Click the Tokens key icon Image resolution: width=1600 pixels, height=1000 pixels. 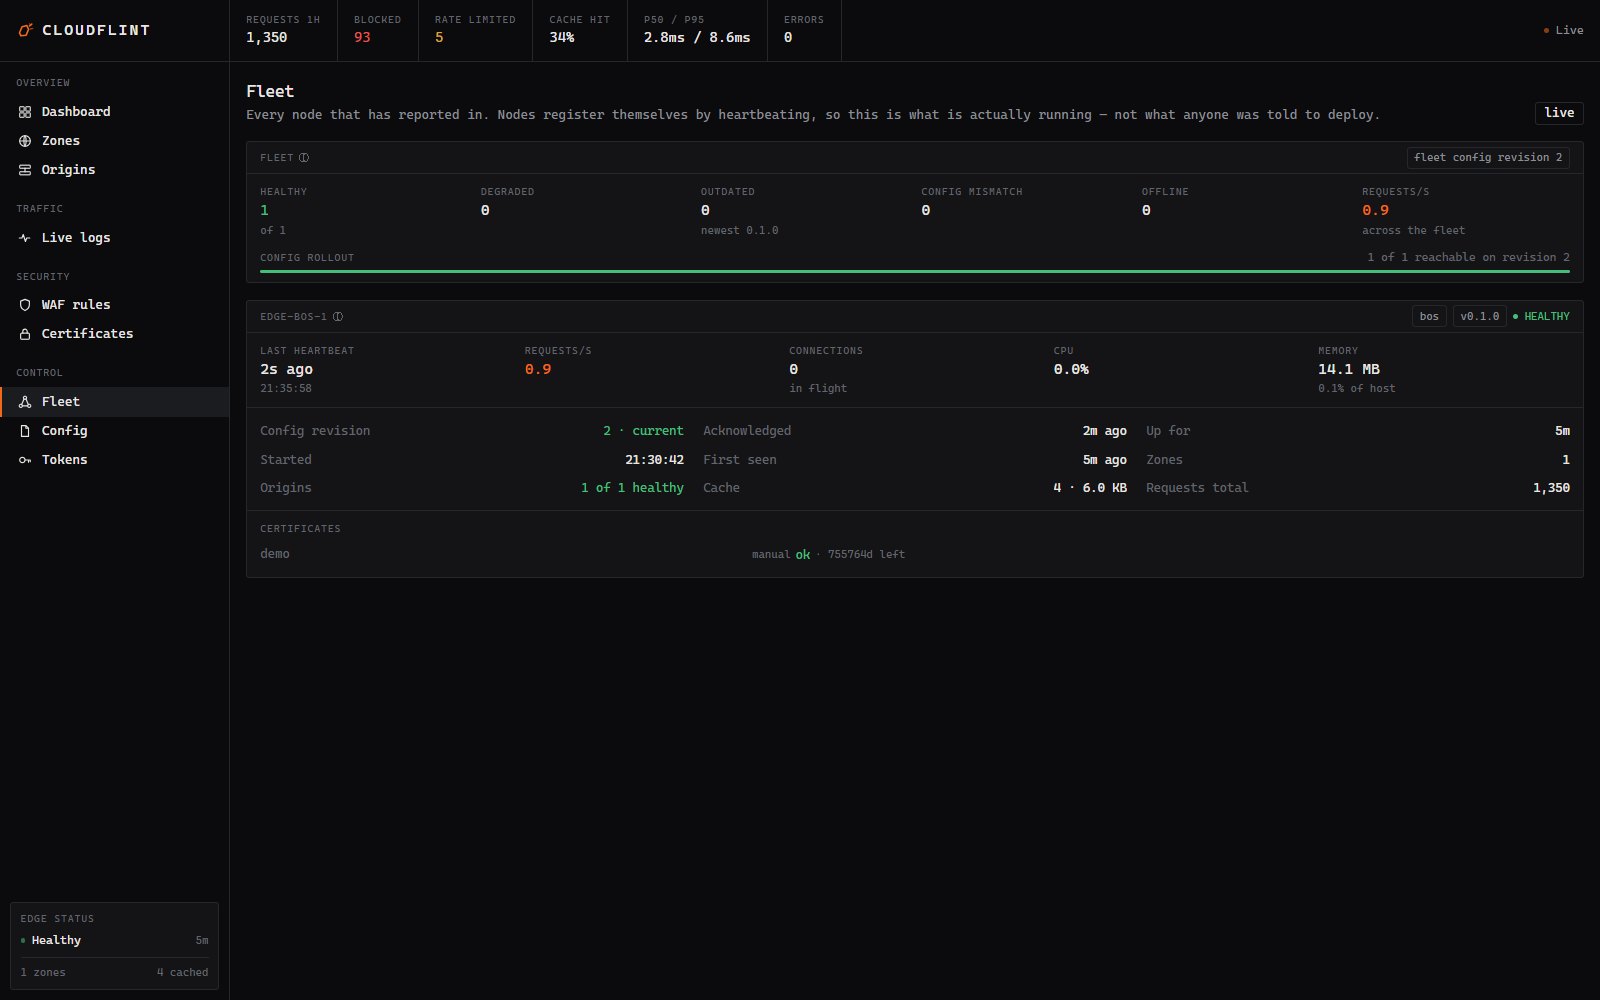pyautogui.click(x=25, y=460)
